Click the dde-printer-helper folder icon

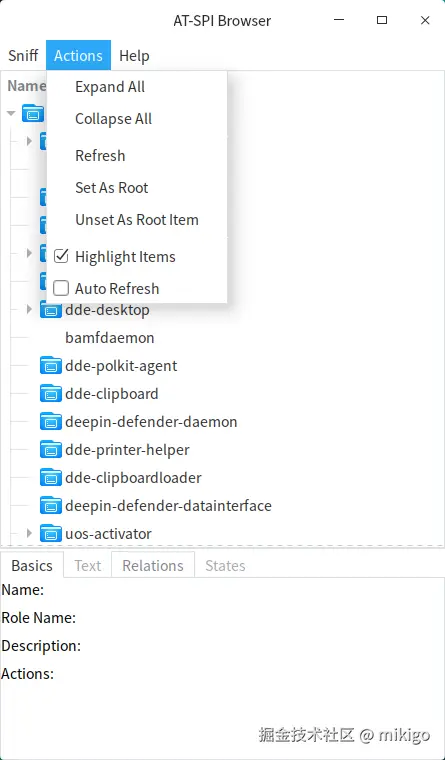pyautogui.click(x=51, y=450)
